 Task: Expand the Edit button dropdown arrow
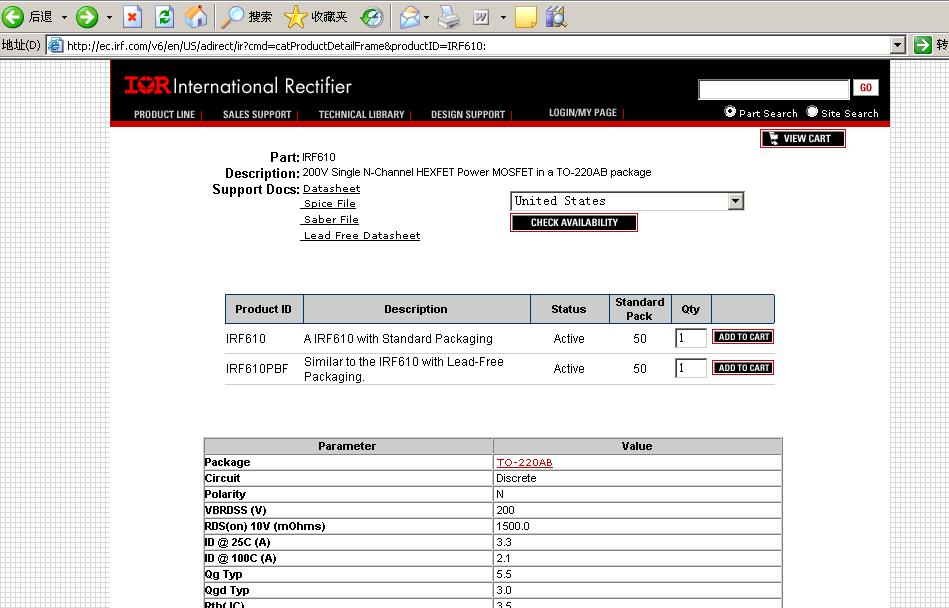tap(503, 17)
